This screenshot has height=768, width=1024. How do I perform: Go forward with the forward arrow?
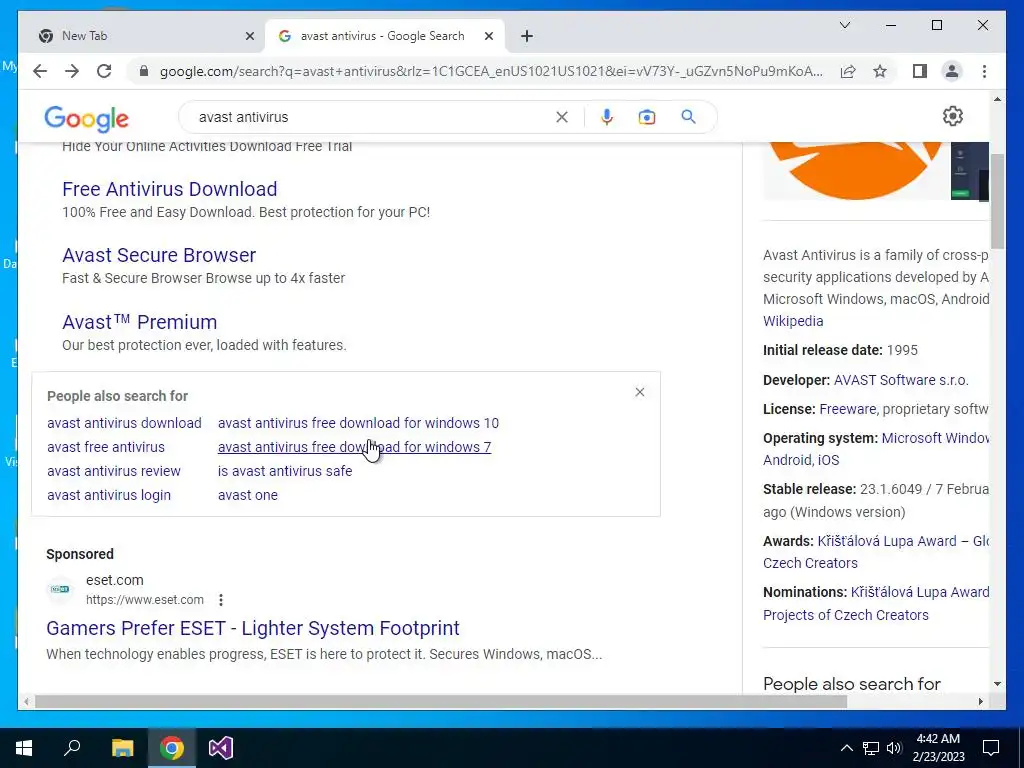pyautogui.click(x=72, y=71)
